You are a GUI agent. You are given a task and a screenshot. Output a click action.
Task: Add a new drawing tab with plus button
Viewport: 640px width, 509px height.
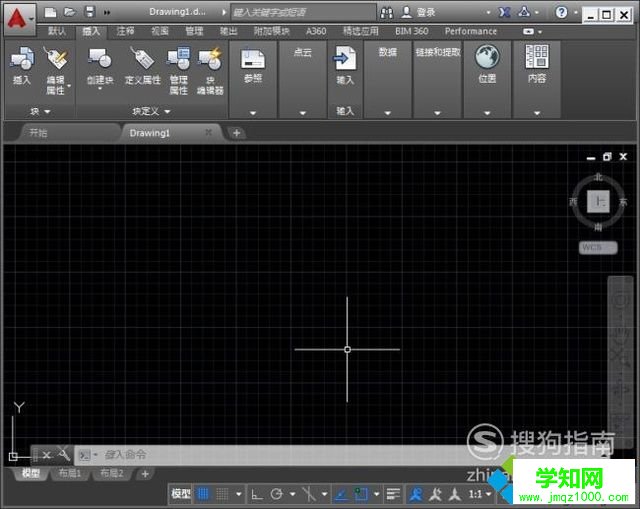(236, 133)
